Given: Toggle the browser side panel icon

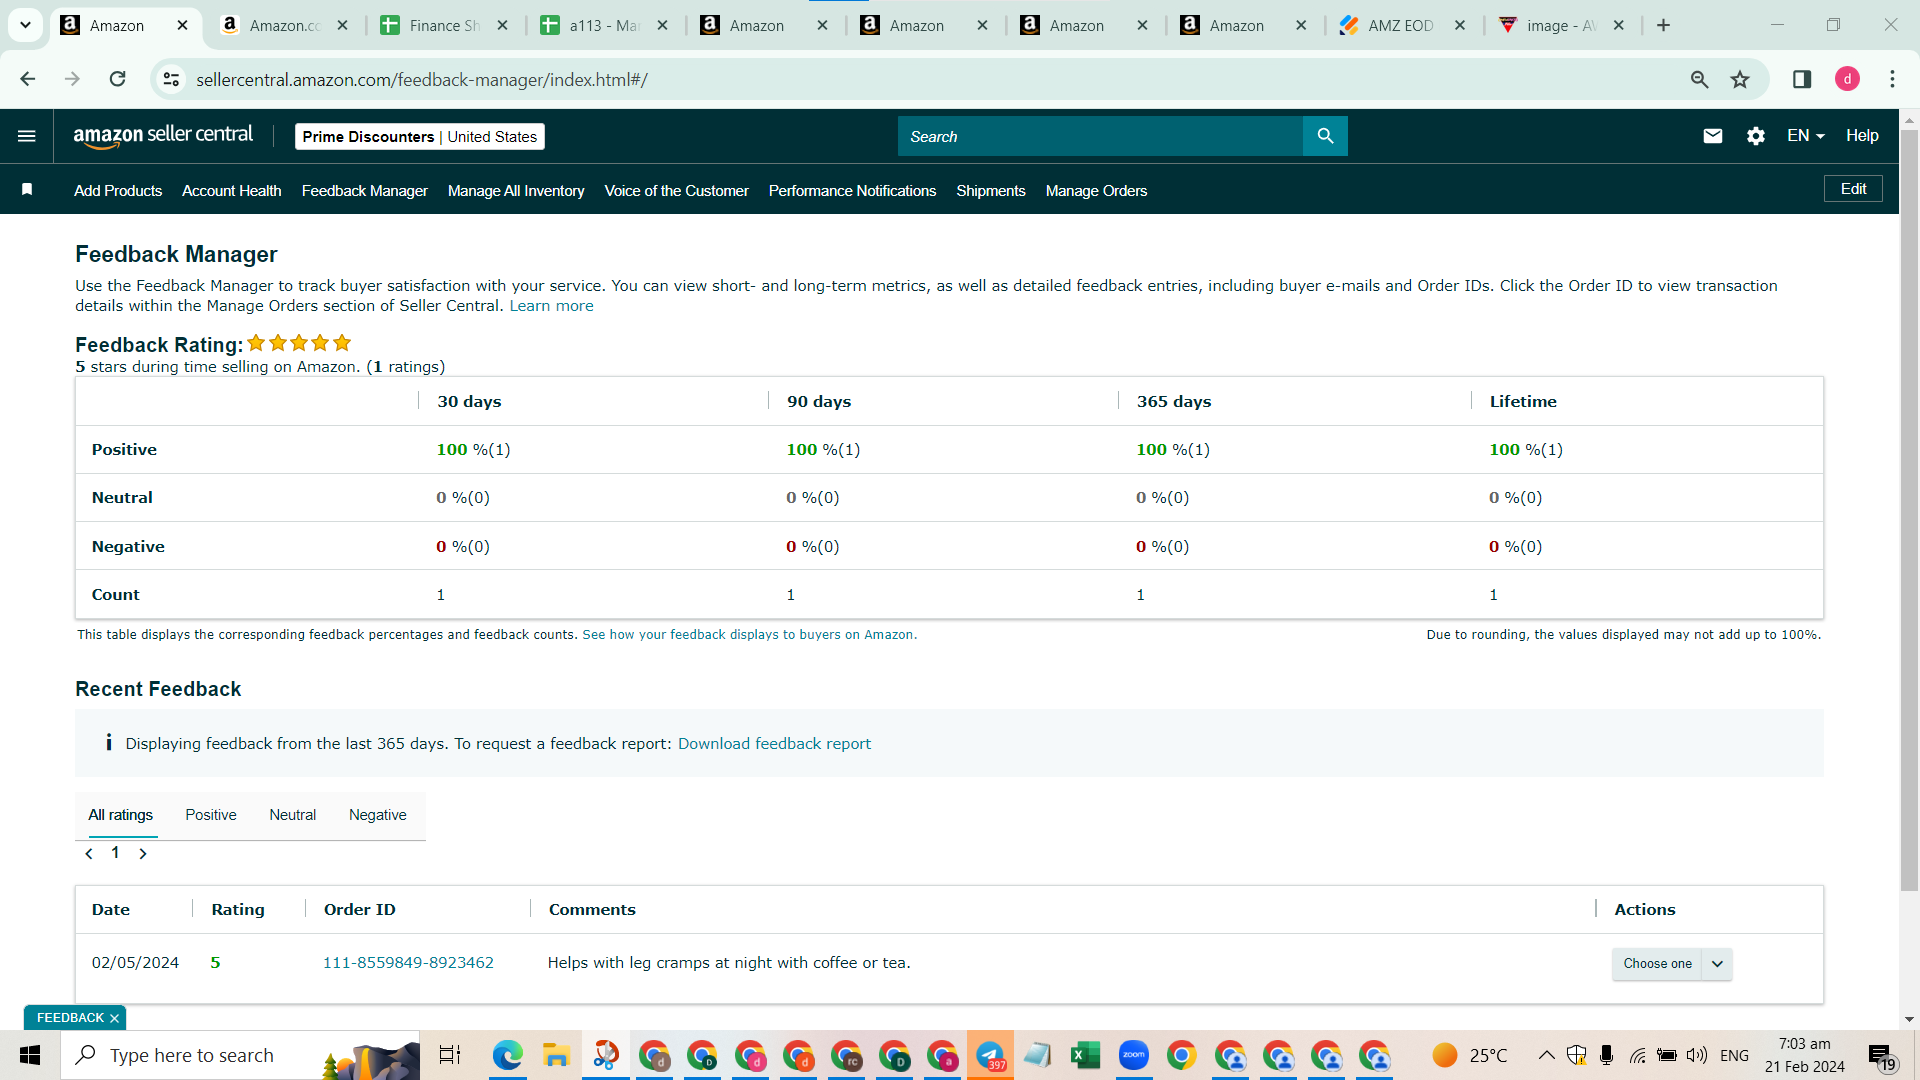Looking at the screenshot, I should pos(1802,79).
